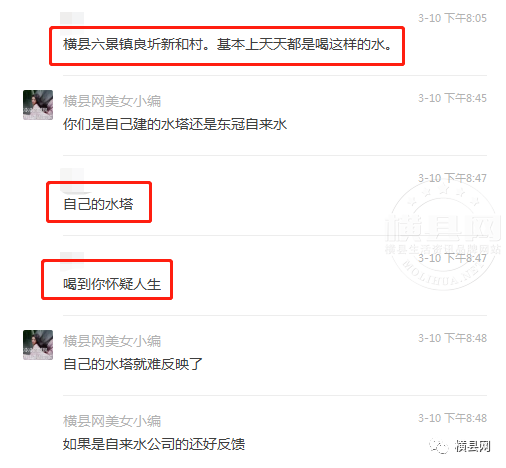Open the first 横县网美女小编 username

pyautogui.click(x=112, y=101)
